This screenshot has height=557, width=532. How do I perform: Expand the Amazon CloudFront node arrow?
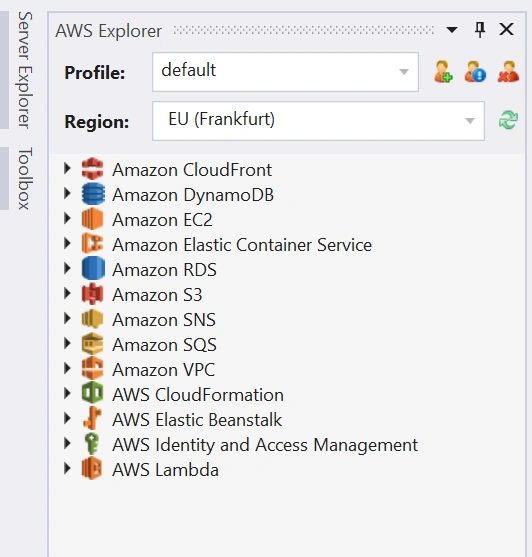pyautogui.click(x=67, y=168)
